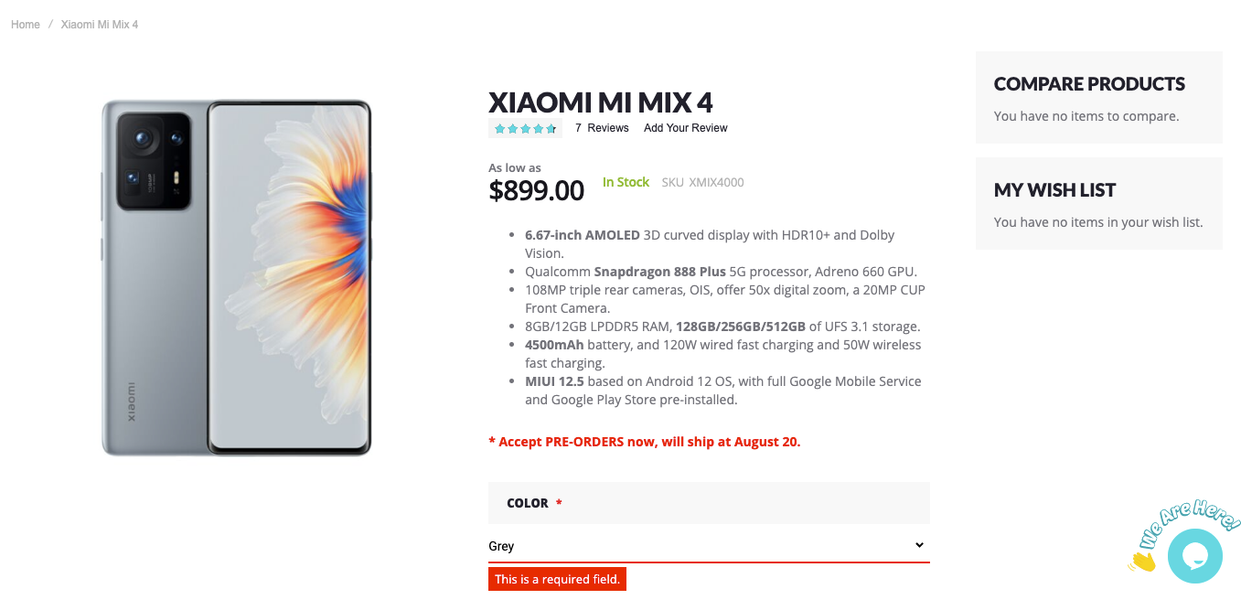
Task: Click the $899.00 price
Action: pyautogui.click(x=536, y=190)
